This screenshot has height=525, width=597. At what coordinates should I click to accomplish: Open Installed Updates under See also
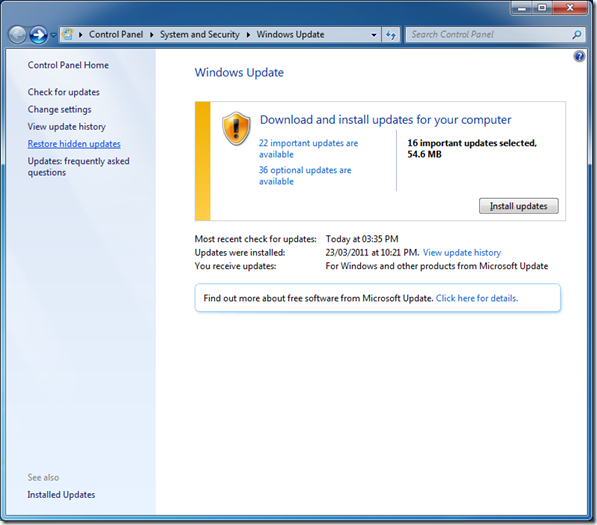coord(61,495)
